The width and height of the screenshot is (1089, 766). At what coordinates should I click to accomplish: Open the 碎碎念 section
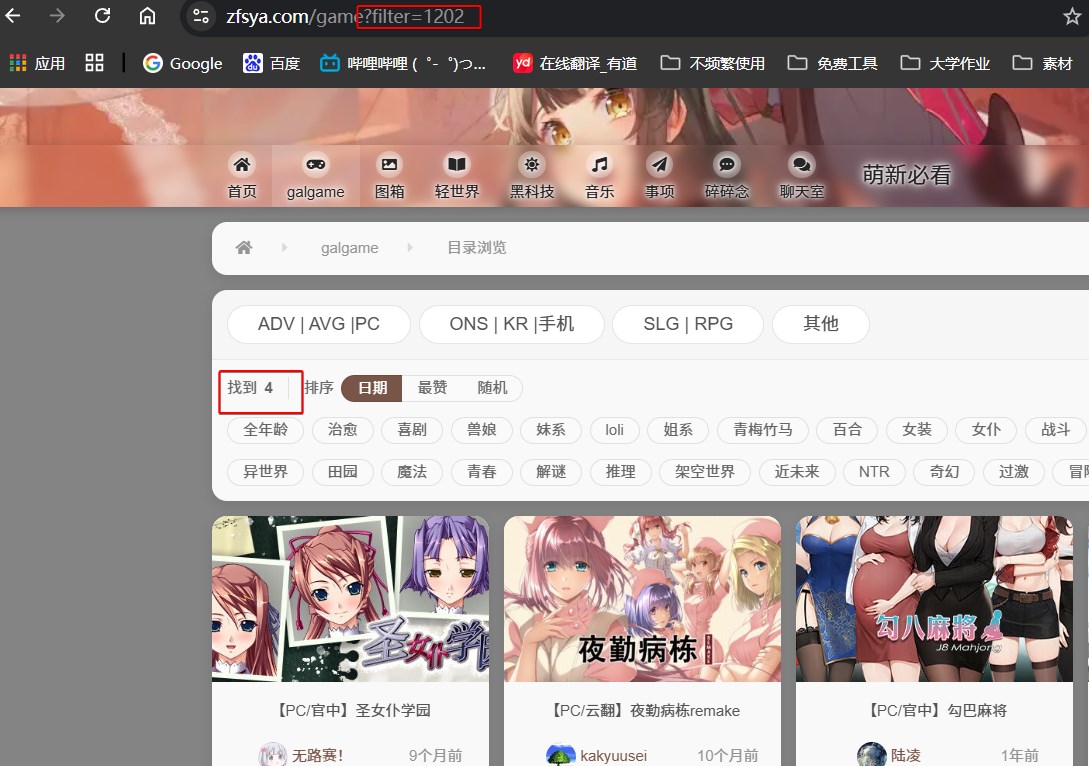pos(726,176)
